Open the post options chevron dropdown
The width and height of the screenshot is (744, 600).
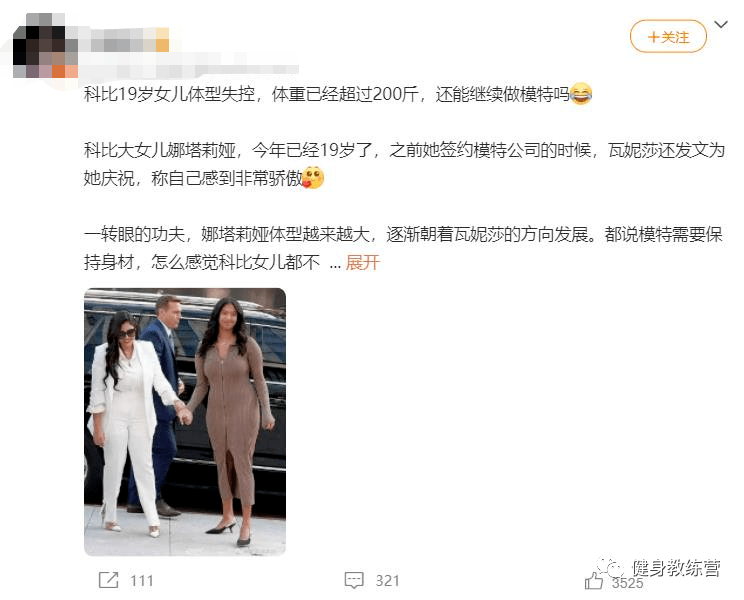(x=721, y=24)
